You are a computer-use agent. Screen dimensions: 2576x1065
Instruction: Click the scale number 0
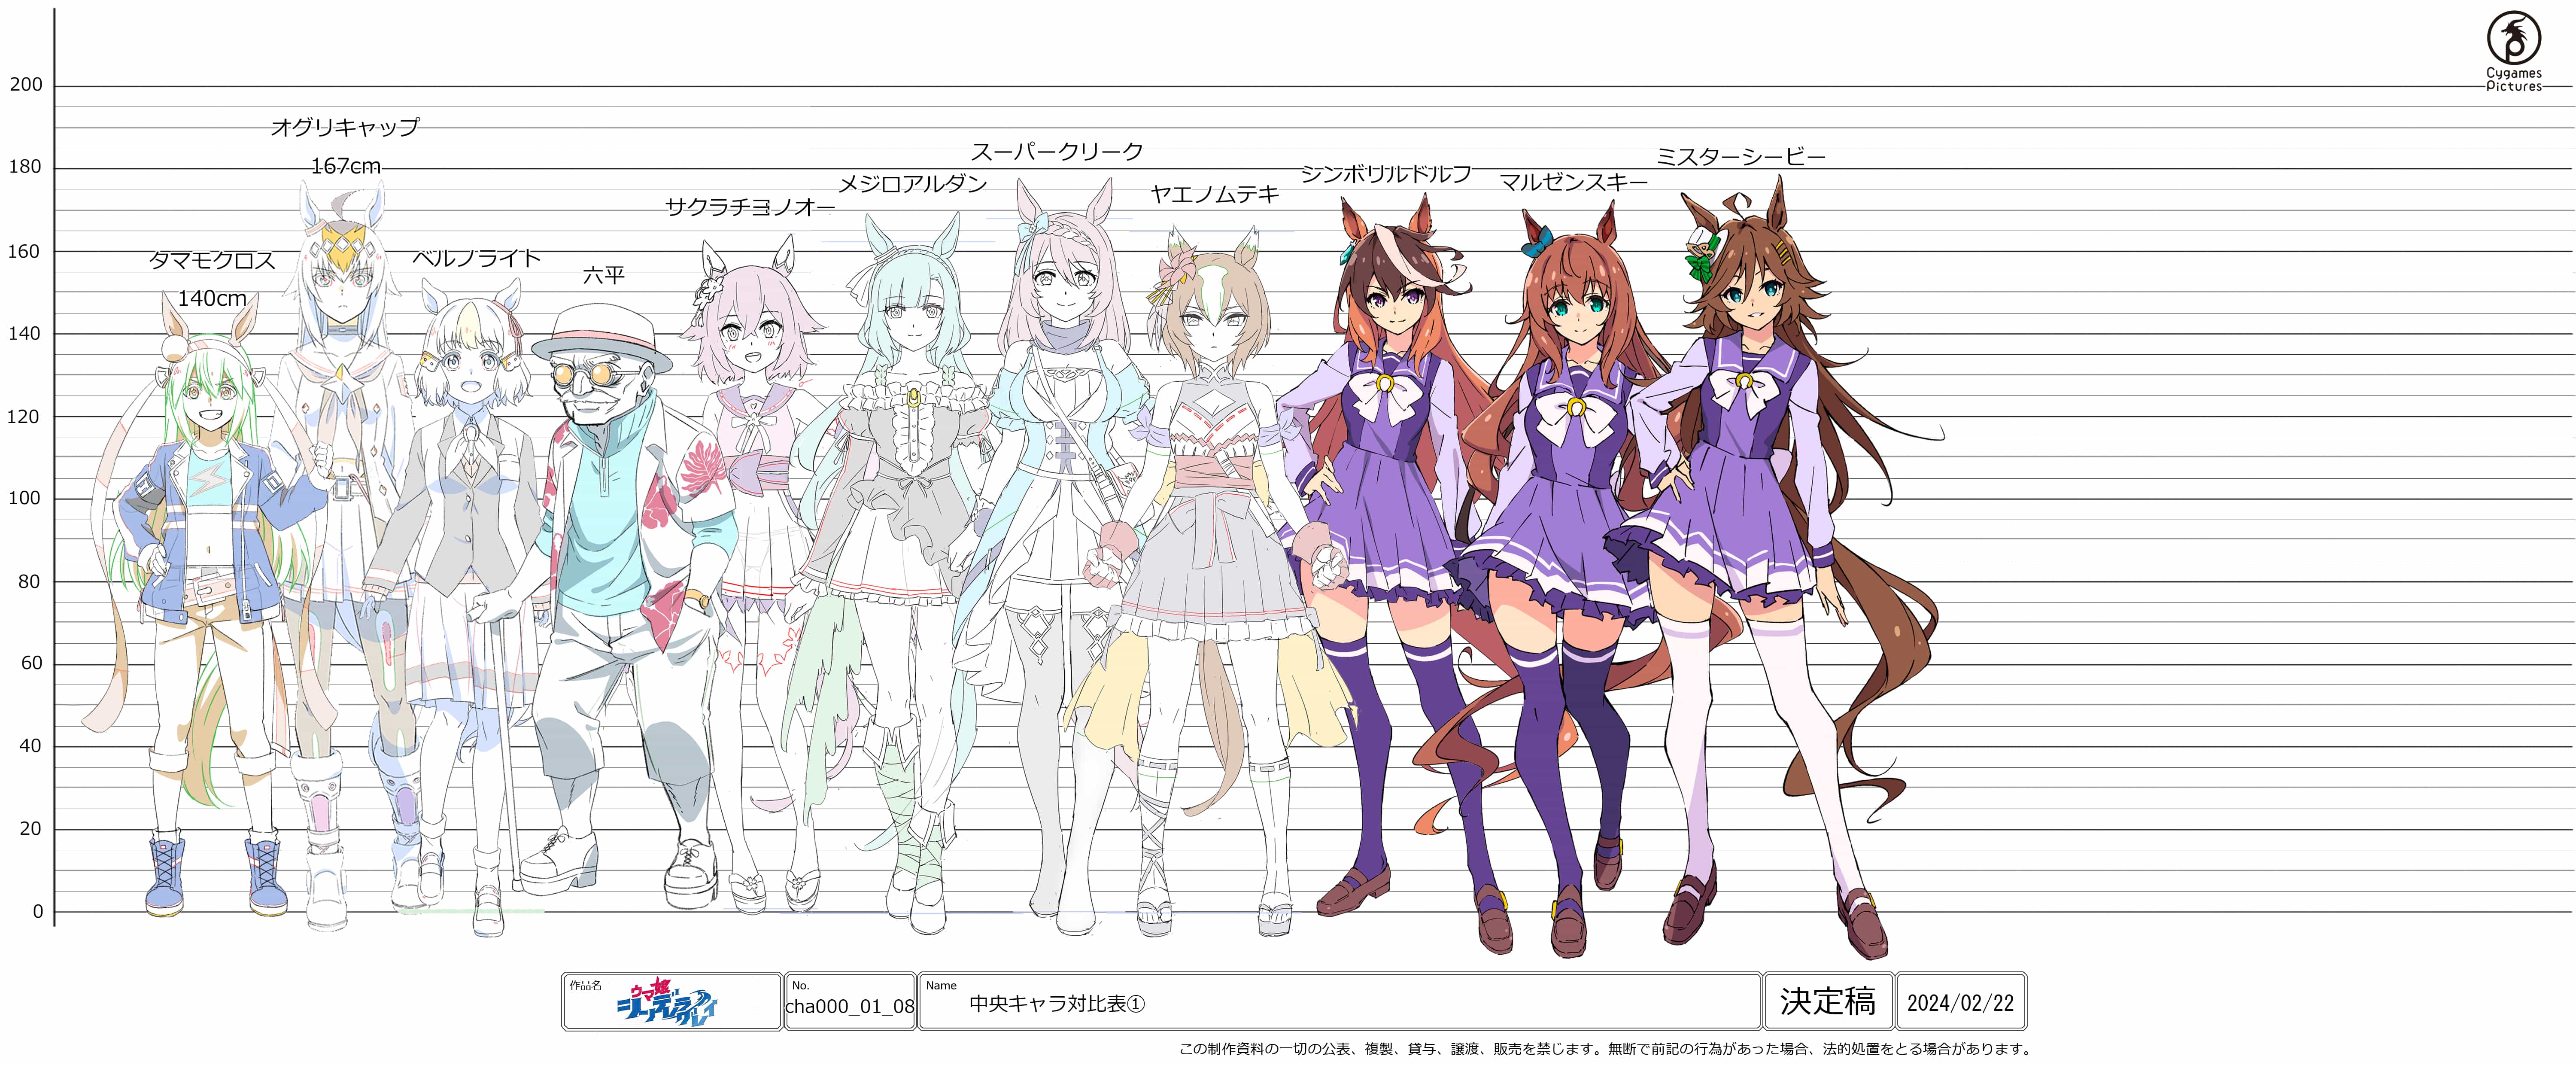pyautogui.click(x=38, y=912)
